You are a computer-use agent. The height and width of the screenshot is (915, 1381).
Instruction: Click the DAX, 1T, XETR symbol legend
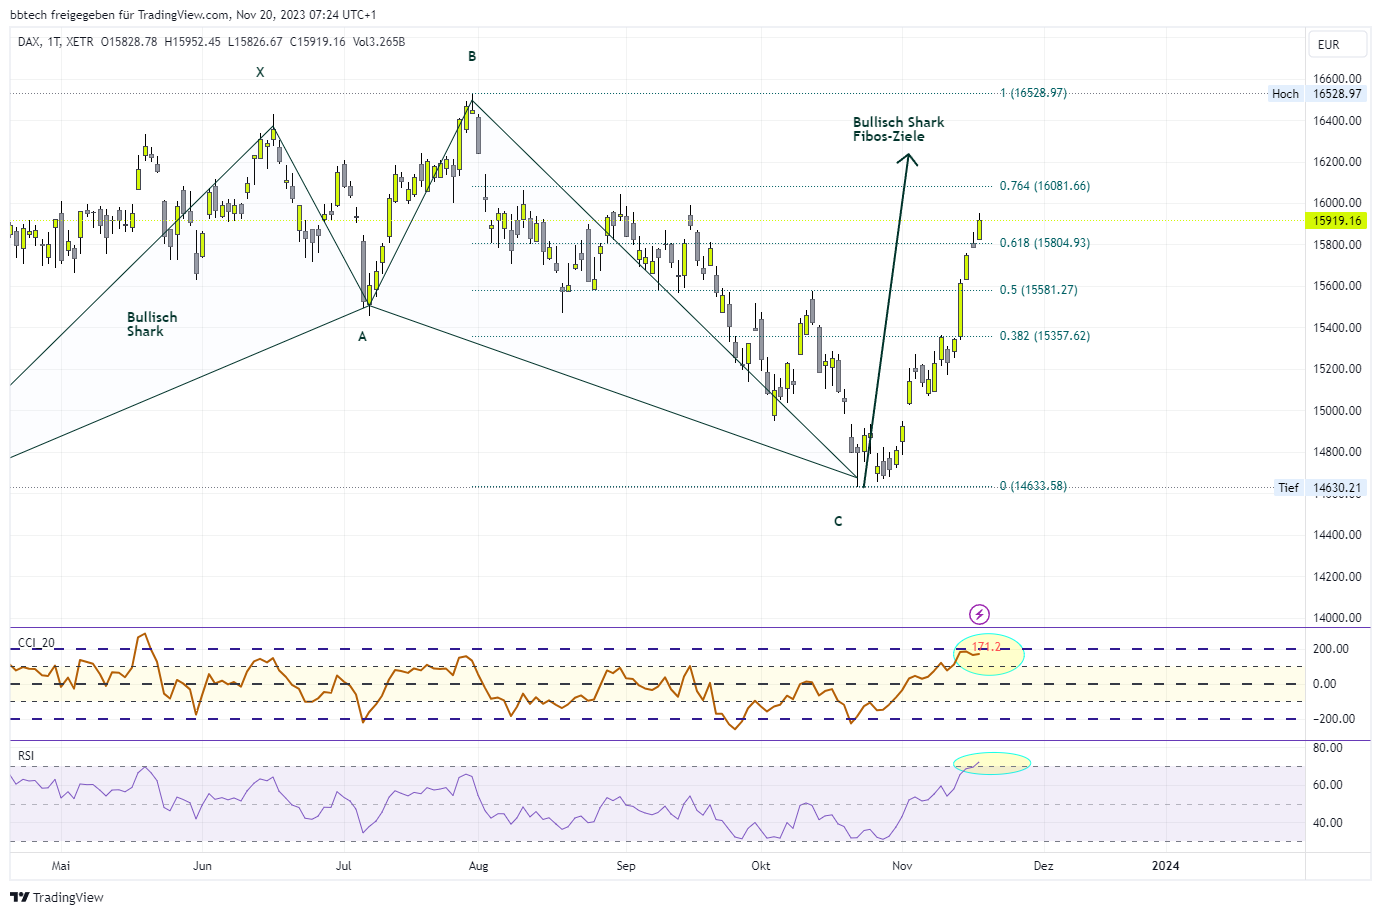56,42
